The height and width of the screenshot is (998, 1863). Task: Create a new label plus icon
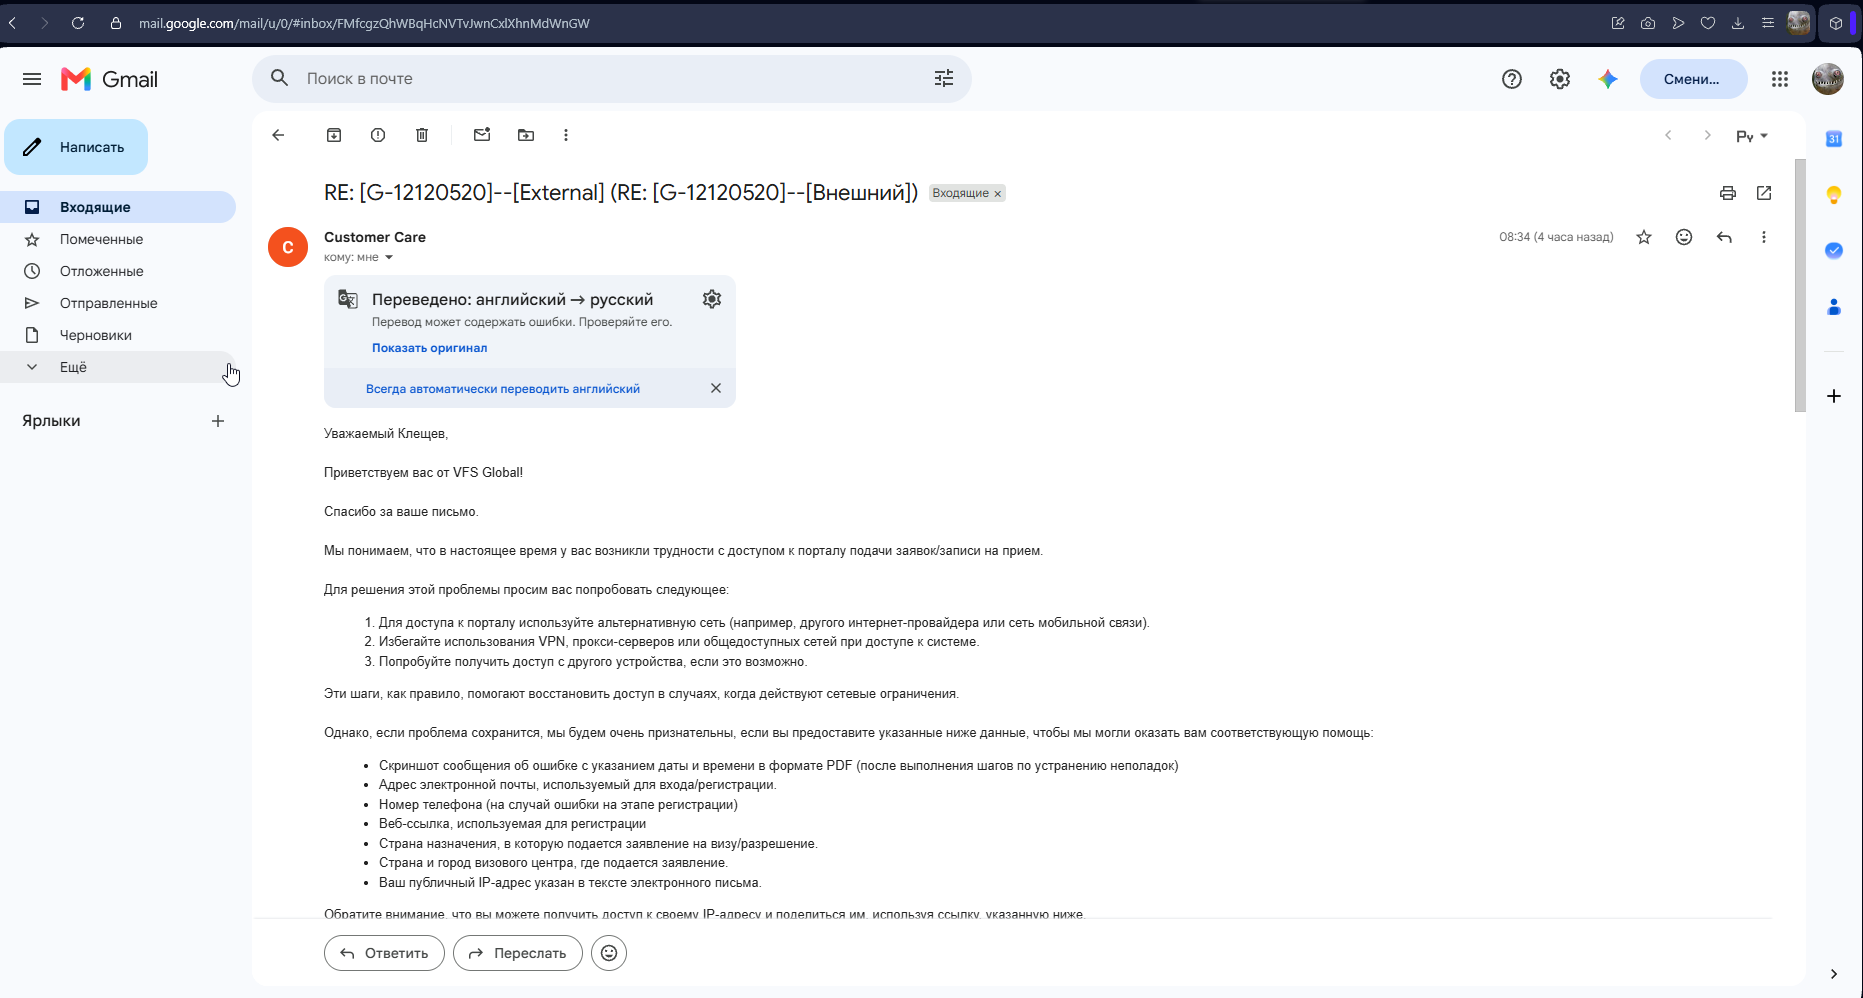[x=218, y=421]
